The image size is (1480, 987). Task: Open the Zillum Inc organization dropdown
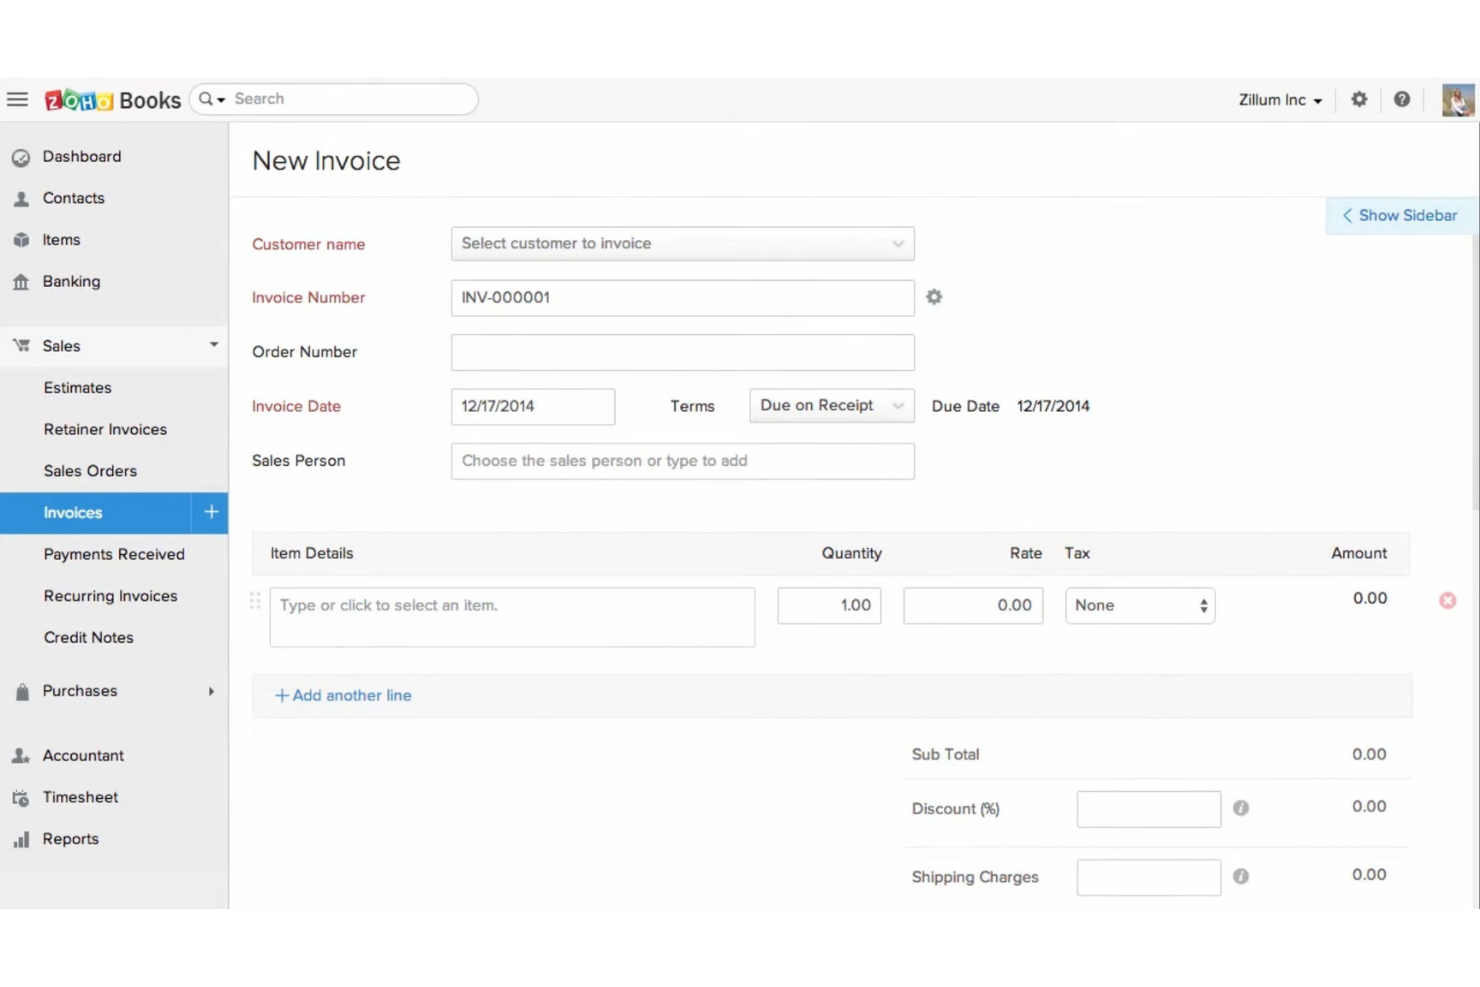[1280, 100]
